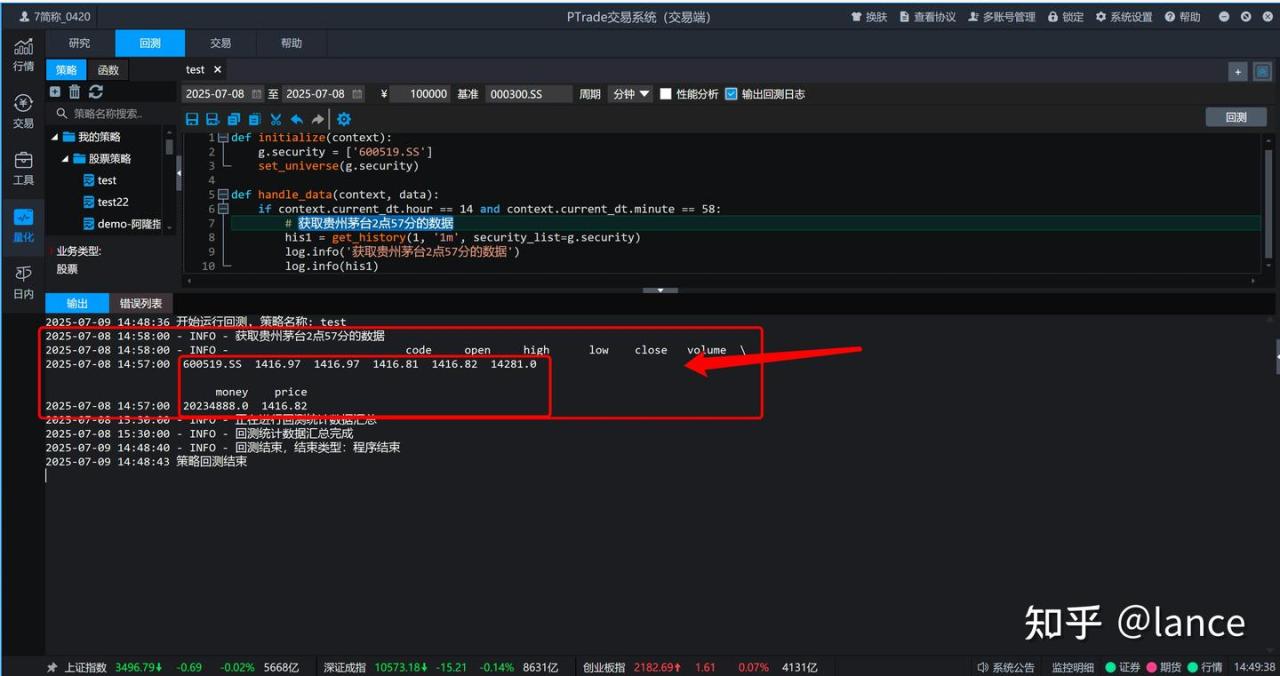The height and width of the screenshot is (676, 1280).
Task: Open calendar for the start date
Action: point(257,94)
